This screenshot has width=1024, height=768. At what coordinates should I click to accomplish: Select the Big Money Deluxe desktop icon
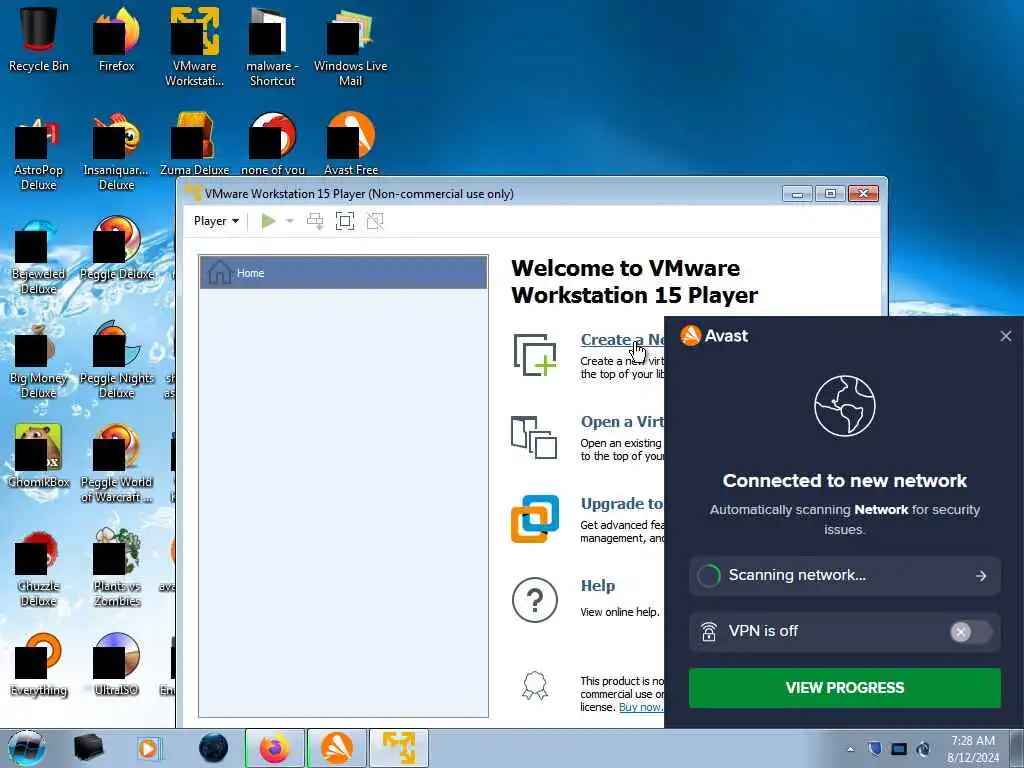[39, 360]
